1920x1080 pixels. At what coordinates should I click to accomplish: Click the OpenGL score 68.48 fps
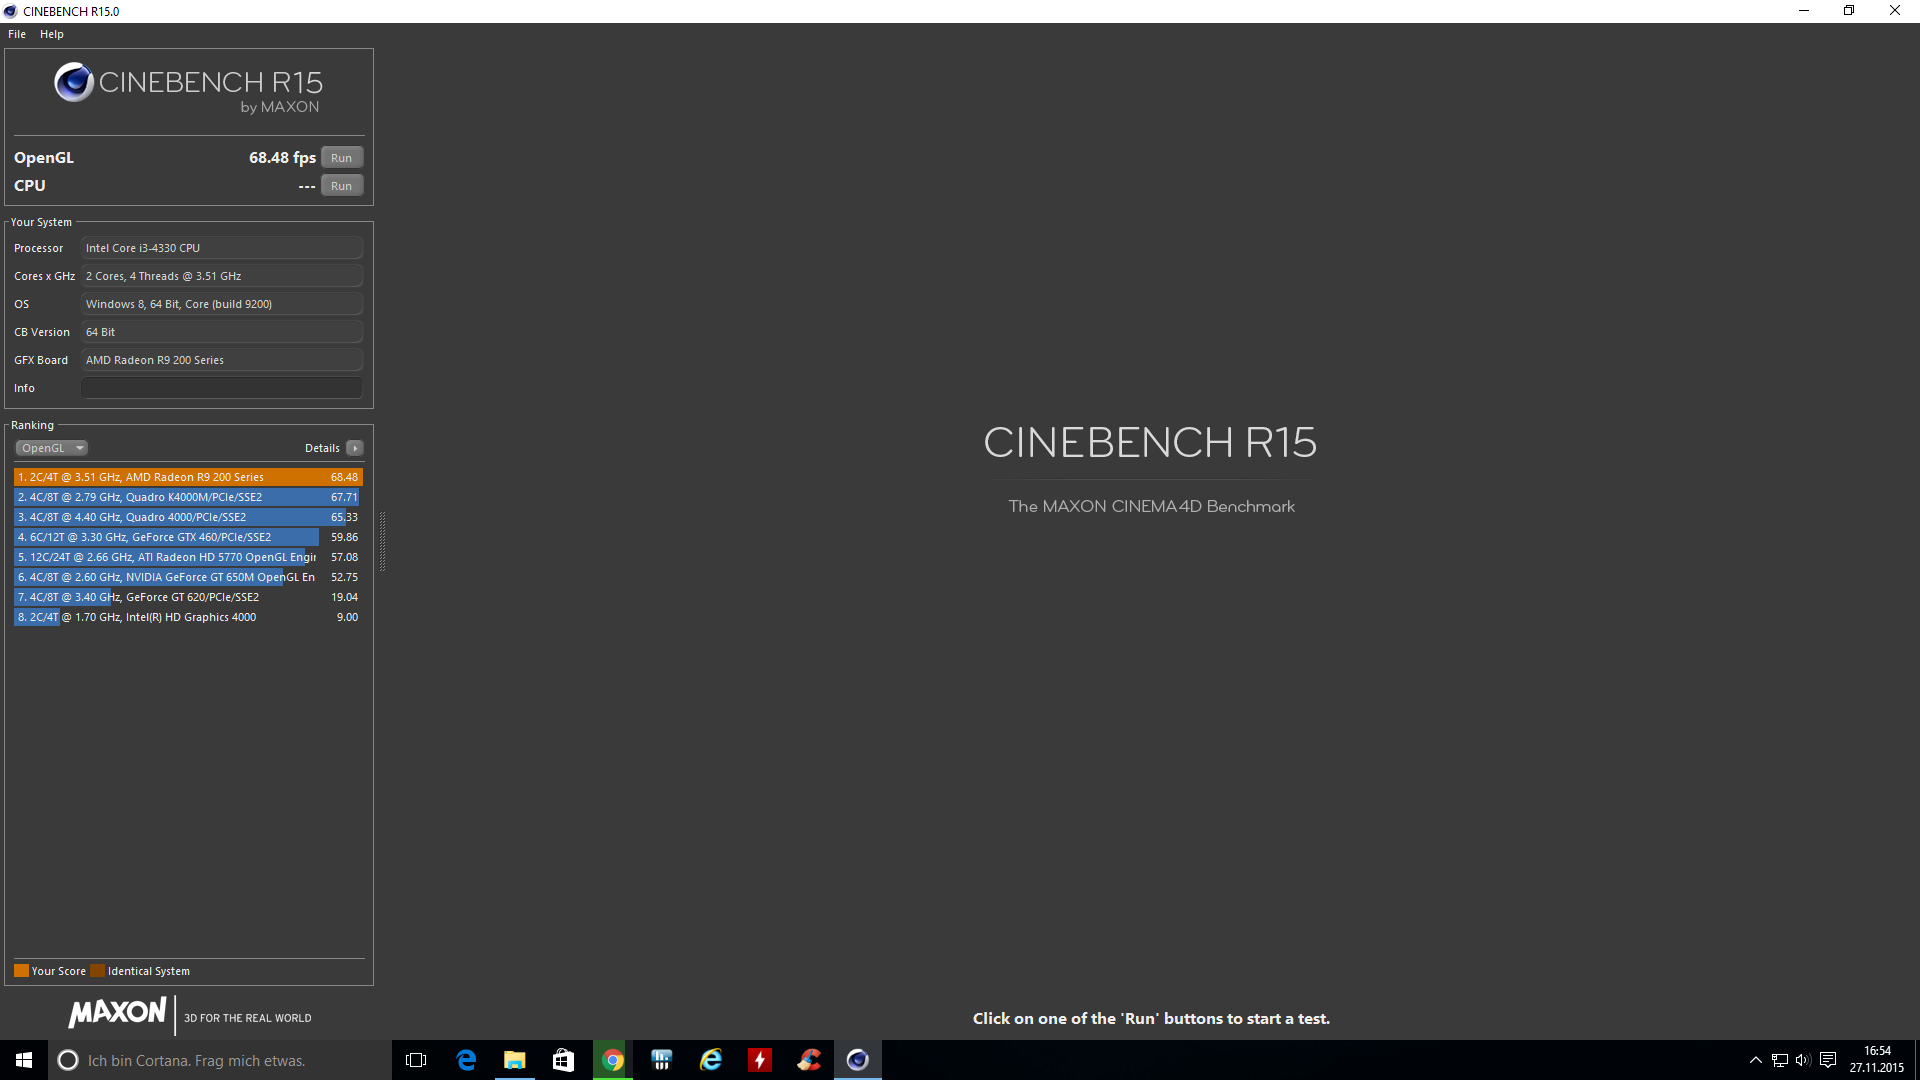[x=282, y=158]
